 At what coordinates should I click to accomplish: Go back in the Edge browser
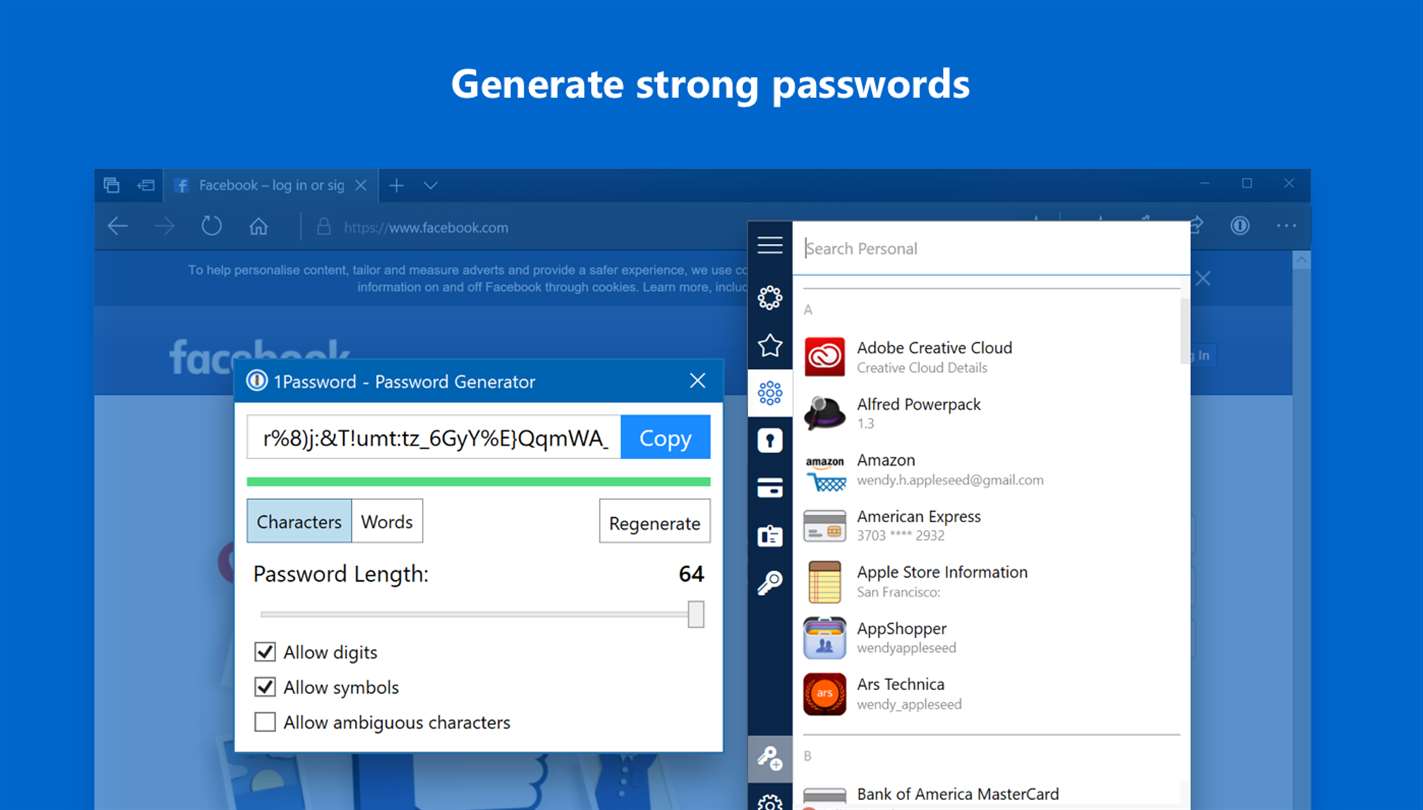(118, 226)
